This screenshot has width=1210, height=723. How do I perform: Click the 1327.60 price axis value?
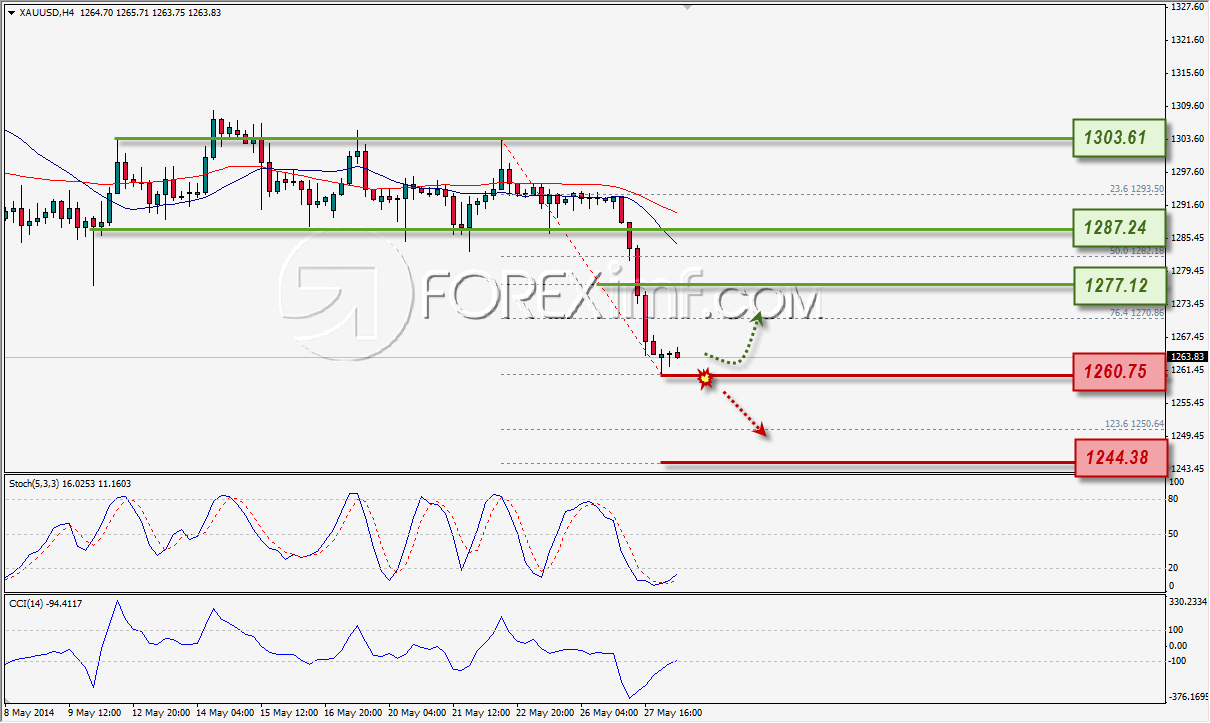[x=1186, y=6]
